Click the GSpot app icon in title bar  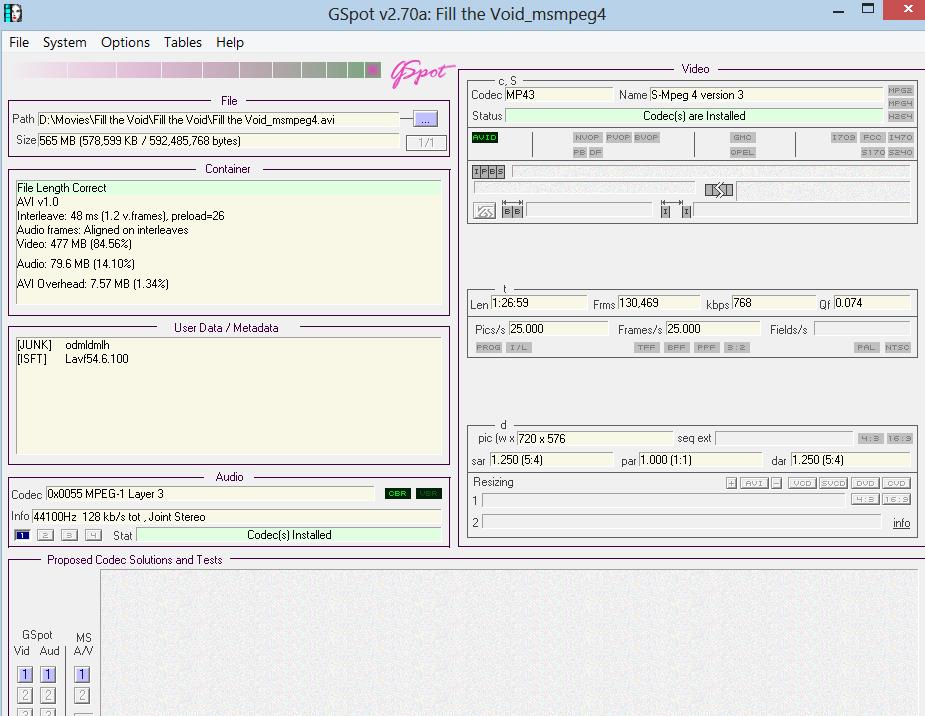pos(12,13)
